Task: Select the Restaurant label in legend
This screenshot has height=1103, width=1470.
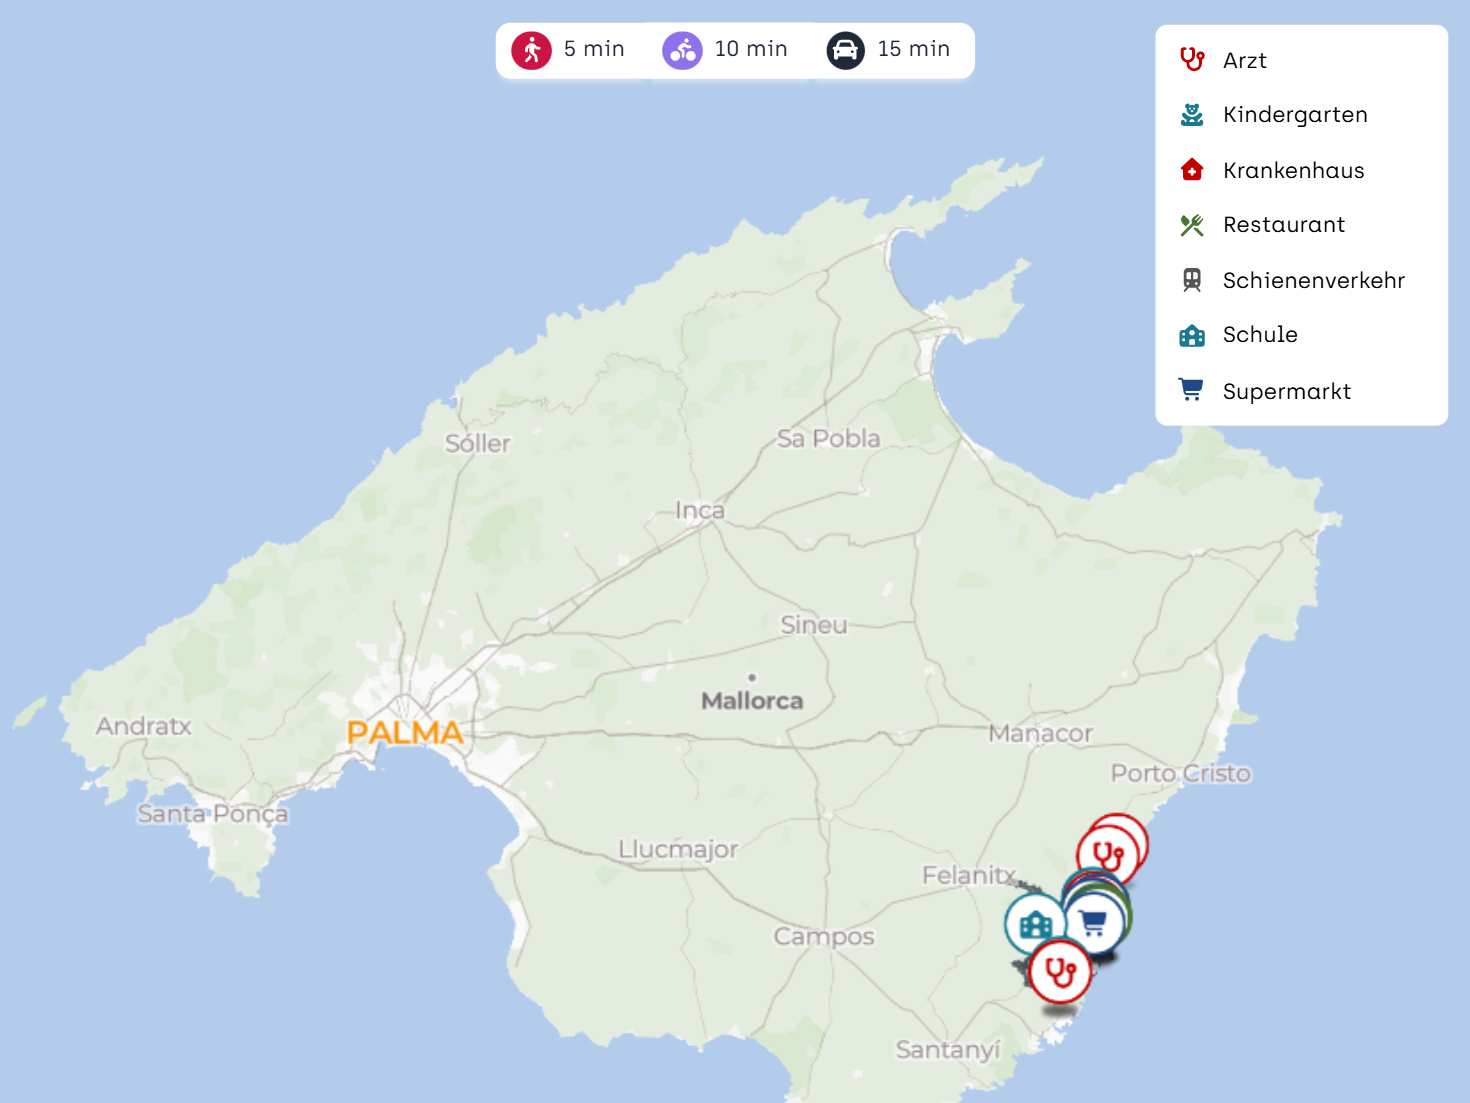Action: coord(1283,225)
